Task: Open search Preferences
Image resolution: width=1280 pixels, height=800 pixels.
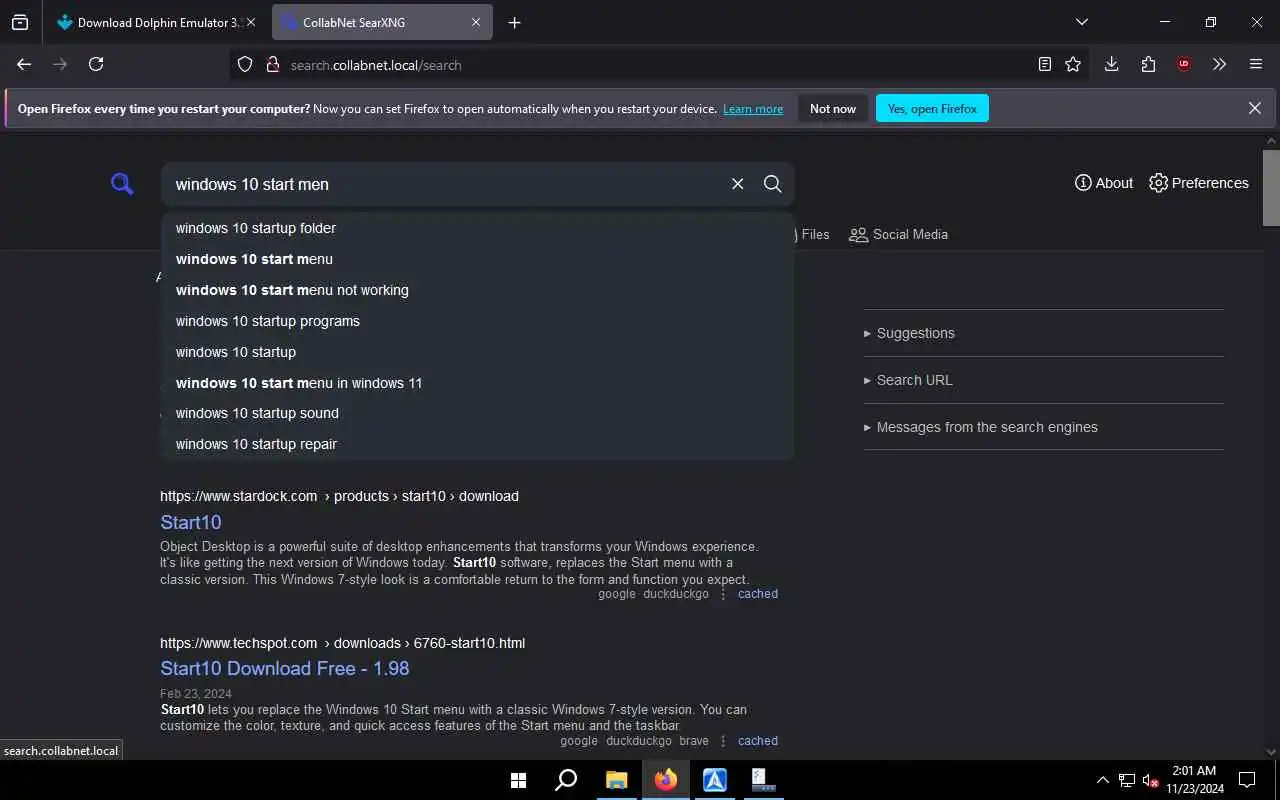Action: 1198,183
